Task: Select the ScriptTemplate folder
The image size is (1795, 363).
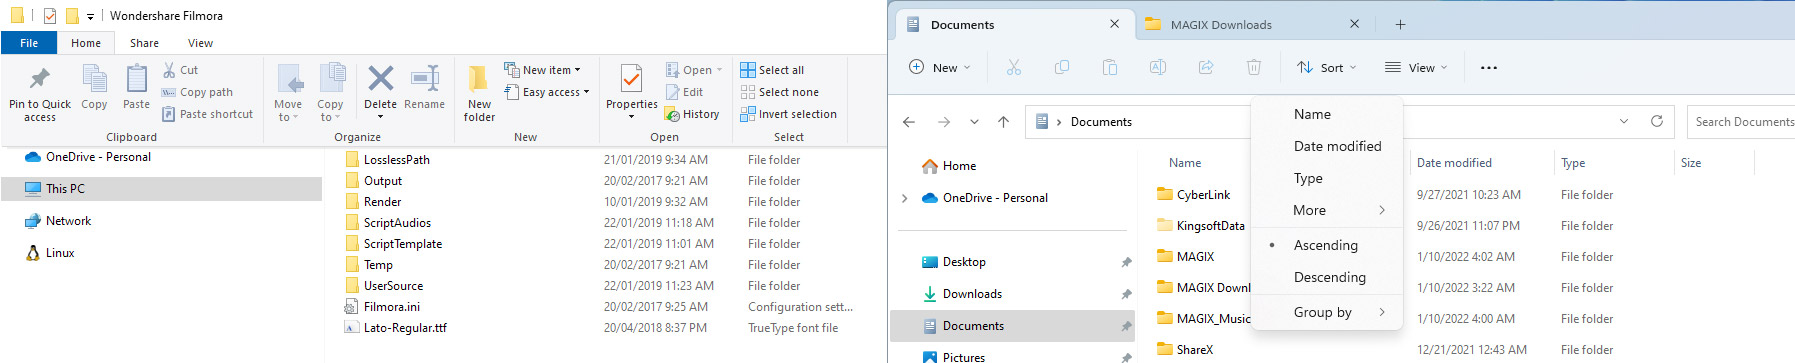Action: [402, 244]
